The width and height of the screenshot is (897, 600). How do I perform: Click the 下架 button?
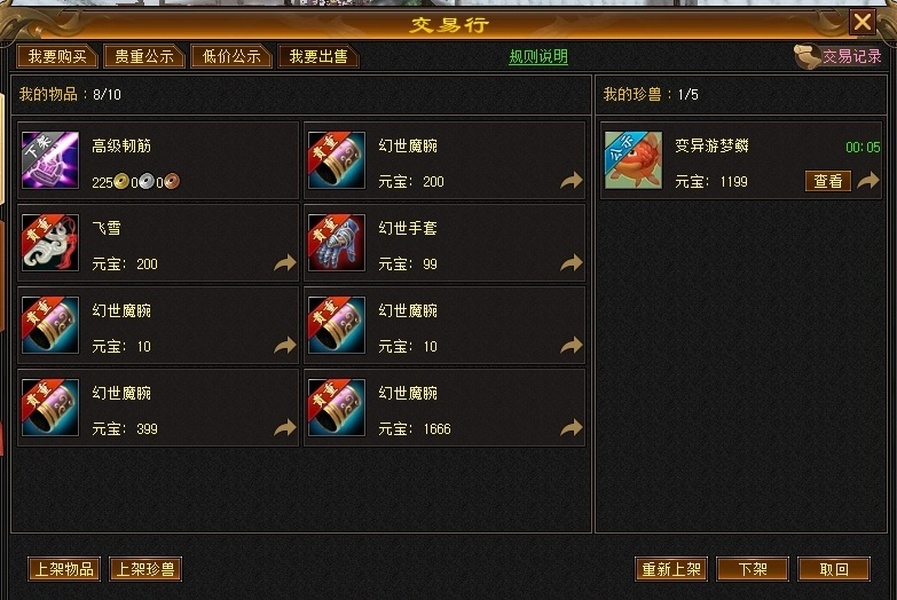click(x=752, y=569)
